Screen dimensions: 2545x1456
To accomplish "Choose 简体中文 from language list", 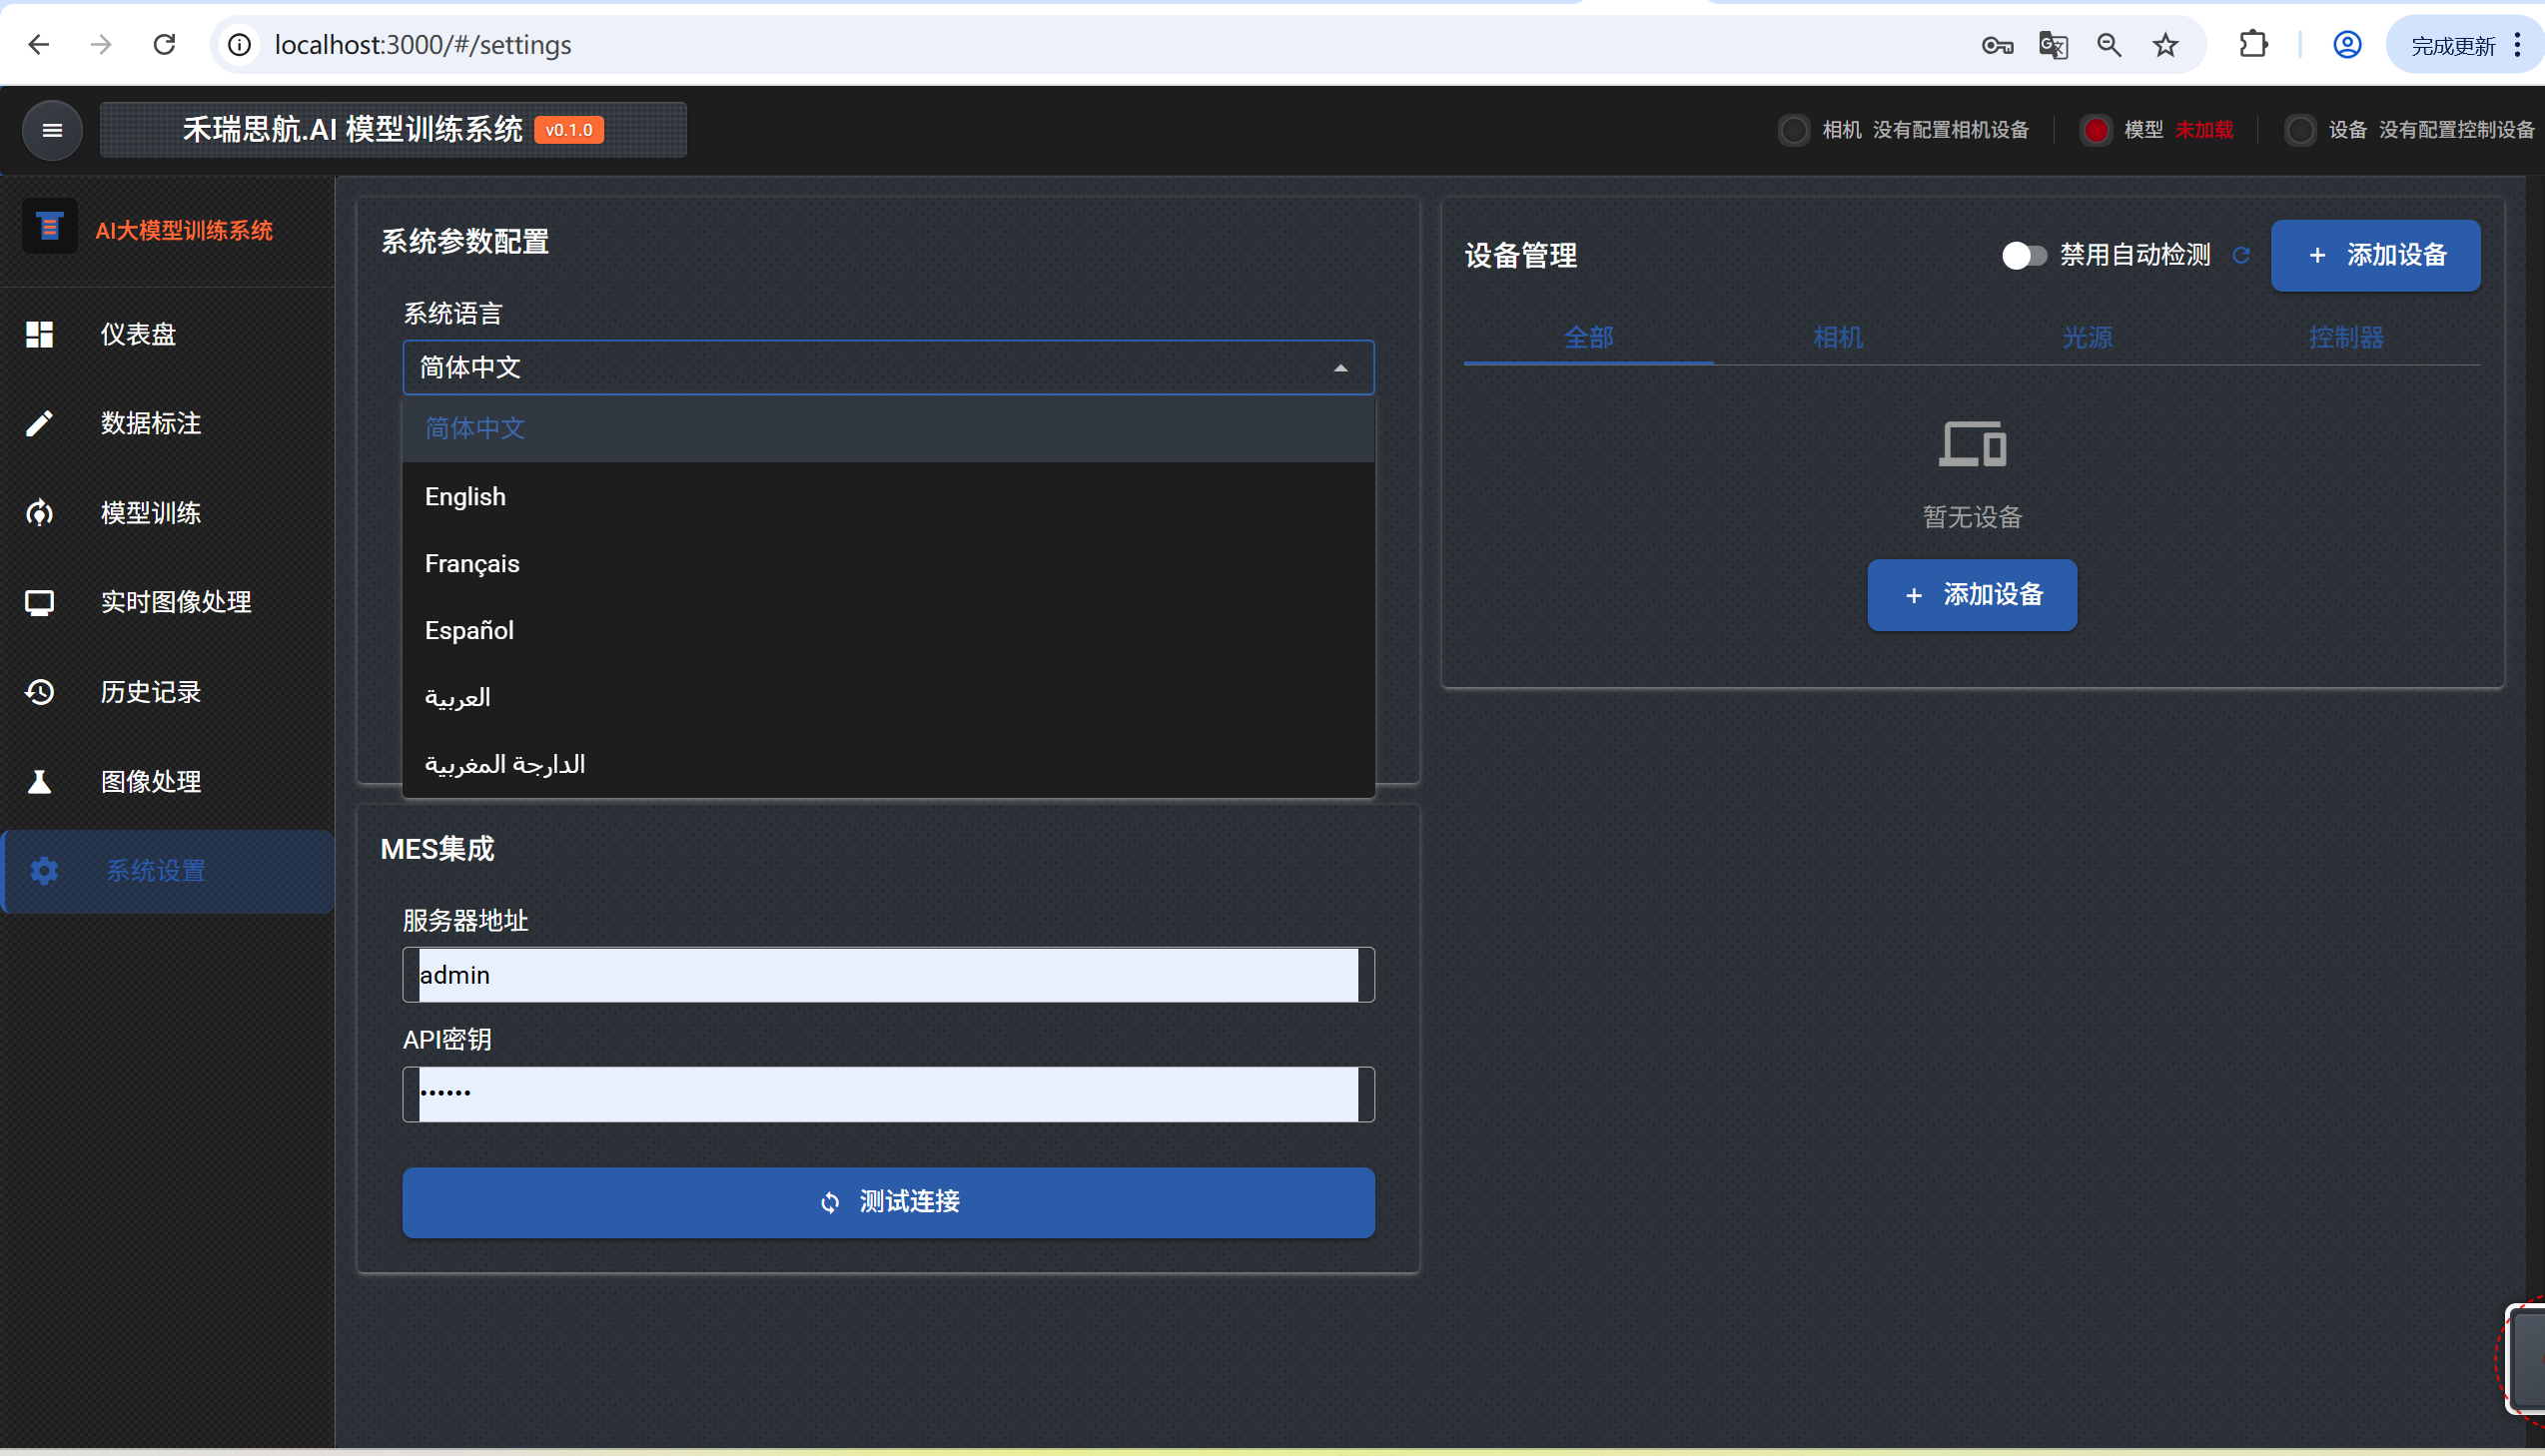I will tap(888, 429).
